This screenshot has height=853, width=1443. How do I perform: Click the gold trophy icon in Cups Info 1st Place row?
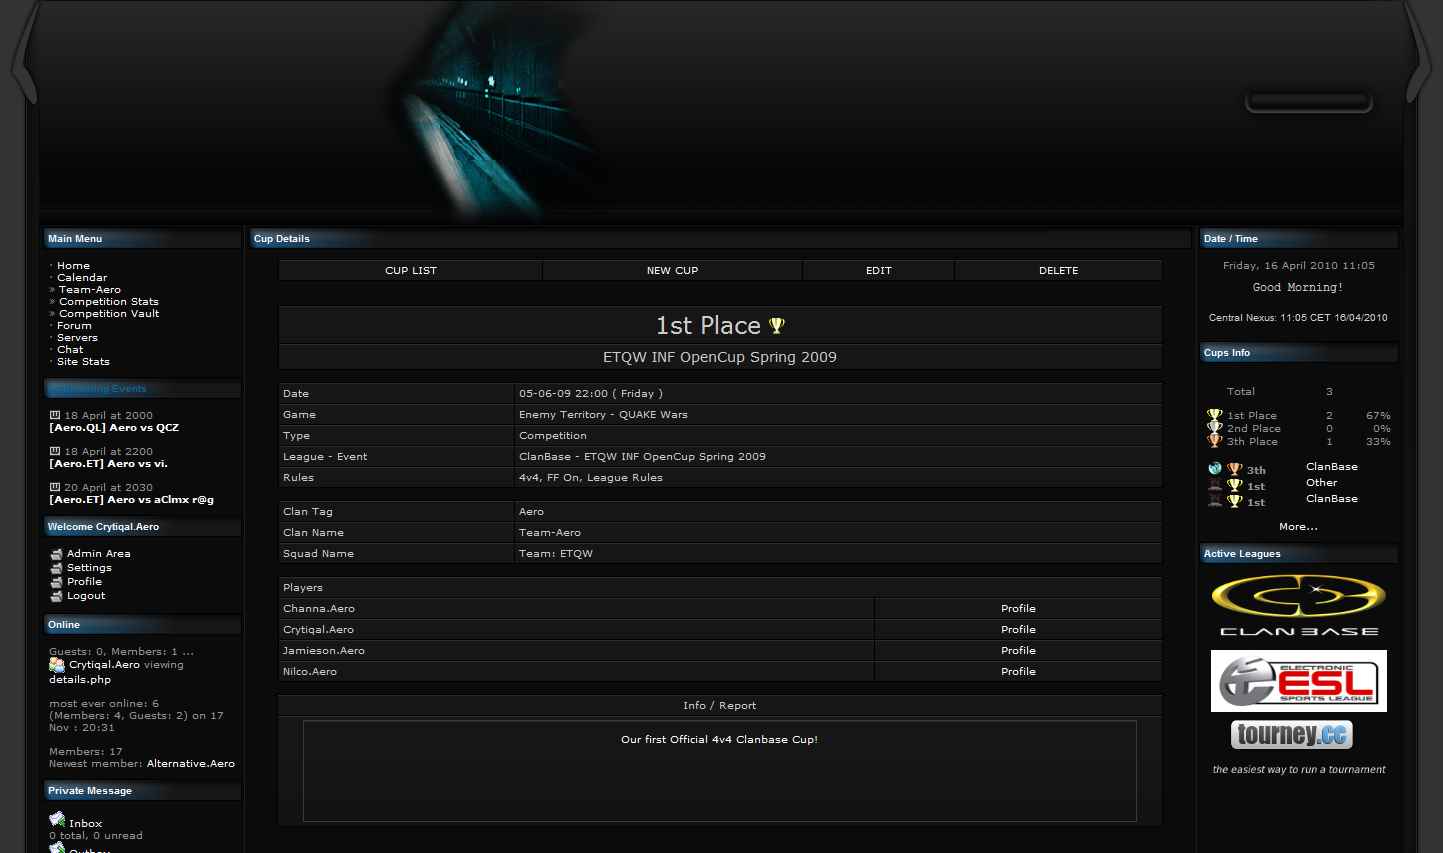1215,415
